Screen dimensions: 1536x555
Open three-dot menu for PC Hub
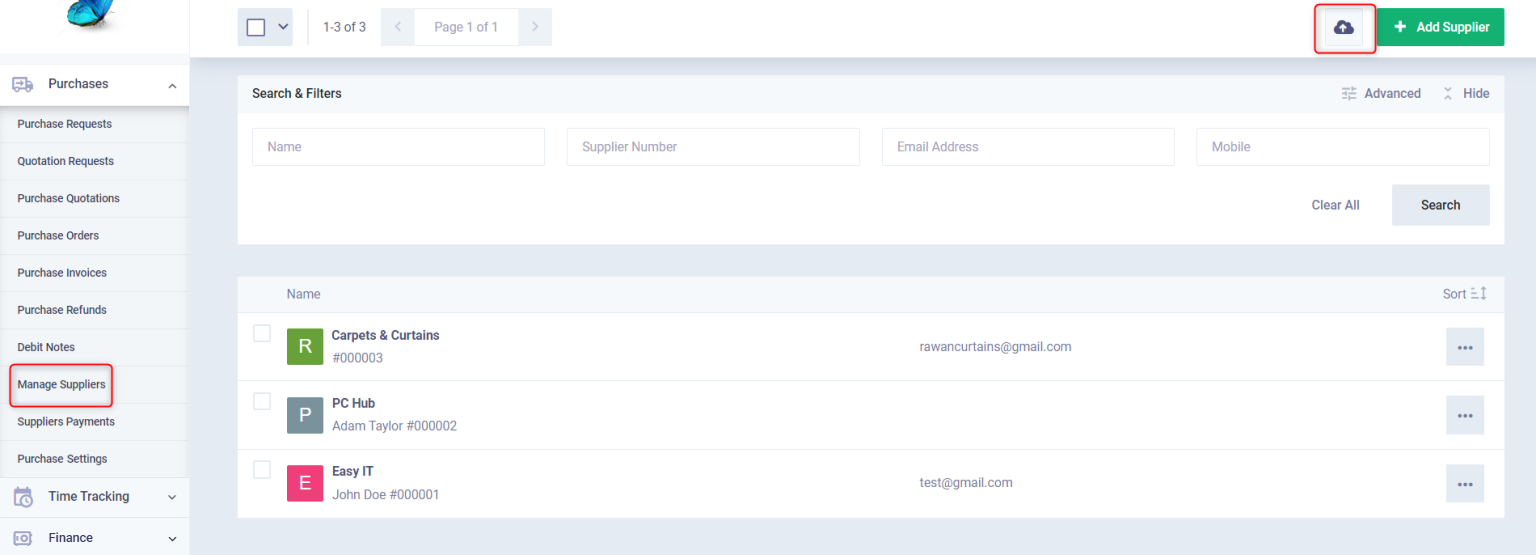click(1464, 415)
